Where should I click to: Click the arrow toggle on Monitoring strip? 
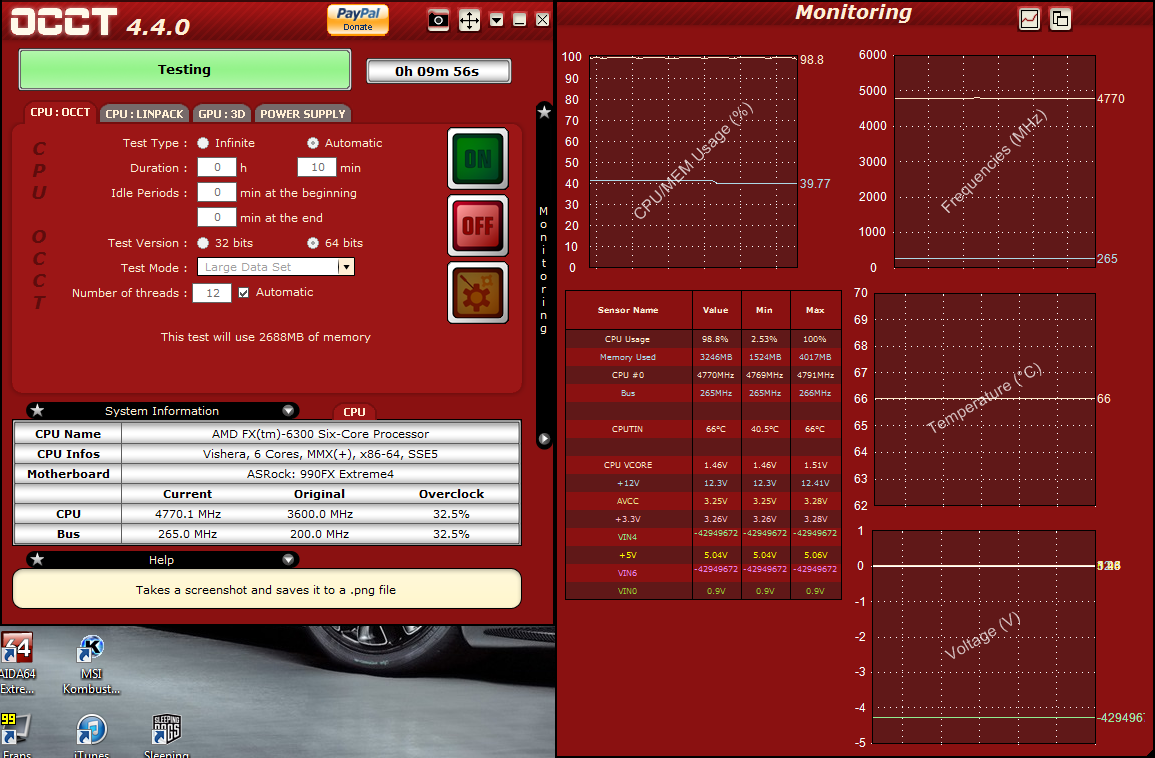(544, 439)
